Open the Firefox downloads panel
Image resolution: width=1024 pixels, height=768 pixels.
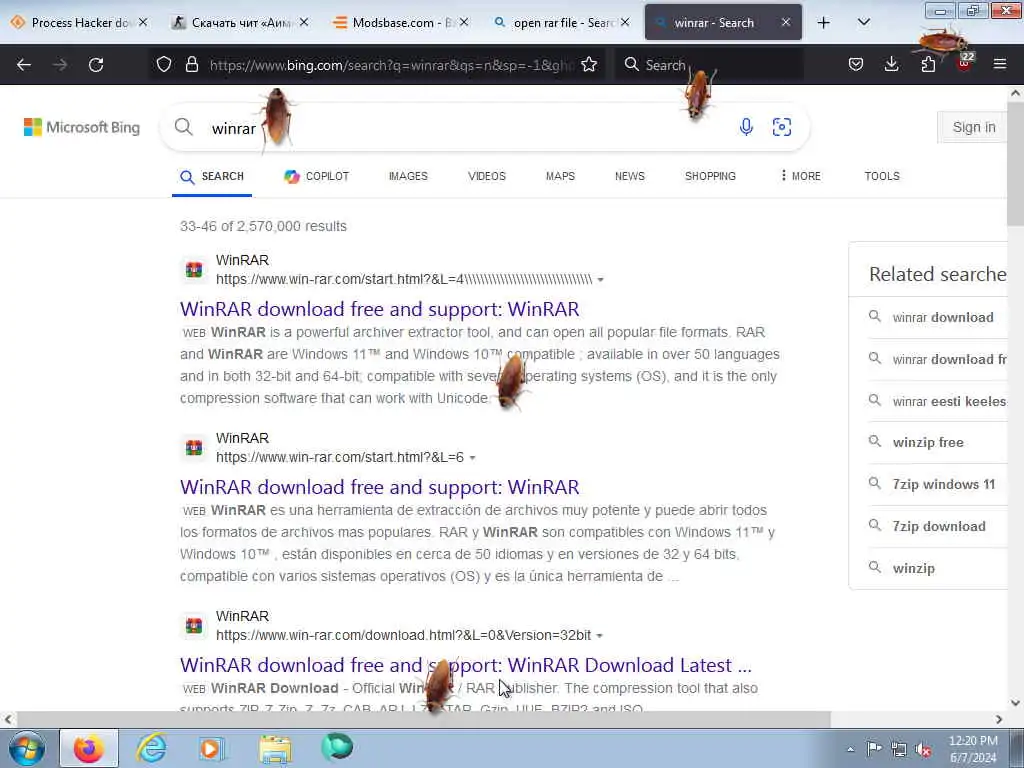pos(891,64)
